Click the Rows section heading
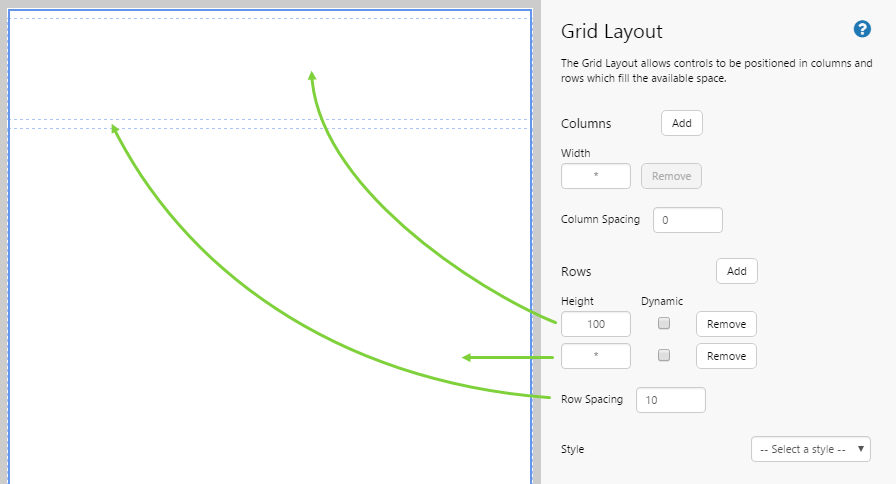Screen dimensions: 896x484 576,271
